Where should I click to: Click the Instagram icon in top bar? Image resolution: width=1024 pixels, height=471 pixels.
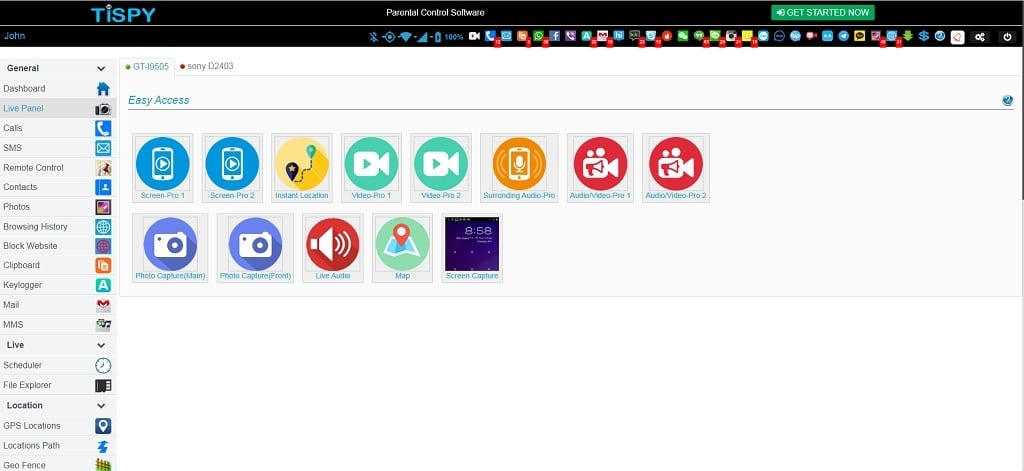point(731,36)
